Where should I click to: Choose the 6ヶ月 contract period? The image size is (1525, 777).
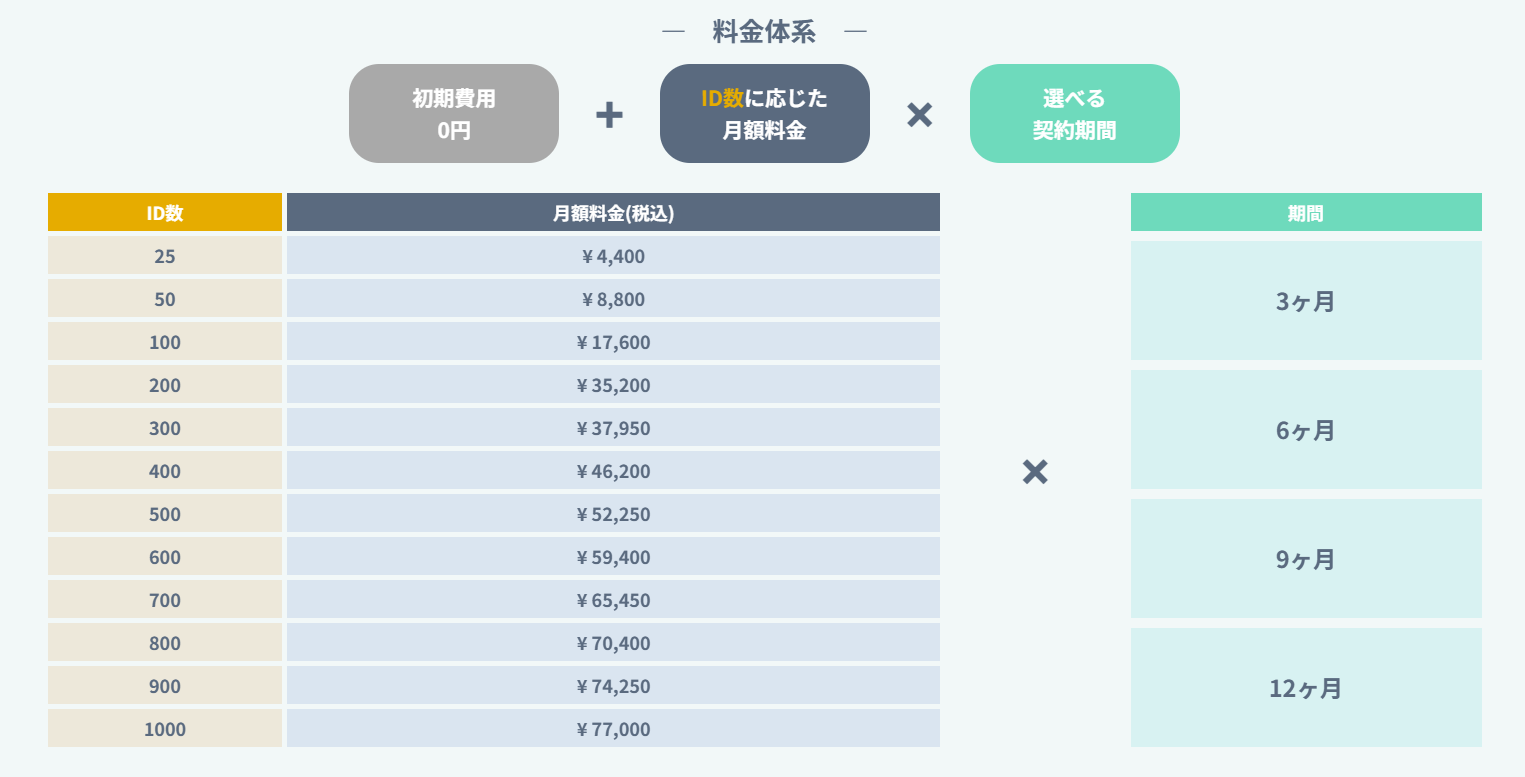pos(1306,430)
